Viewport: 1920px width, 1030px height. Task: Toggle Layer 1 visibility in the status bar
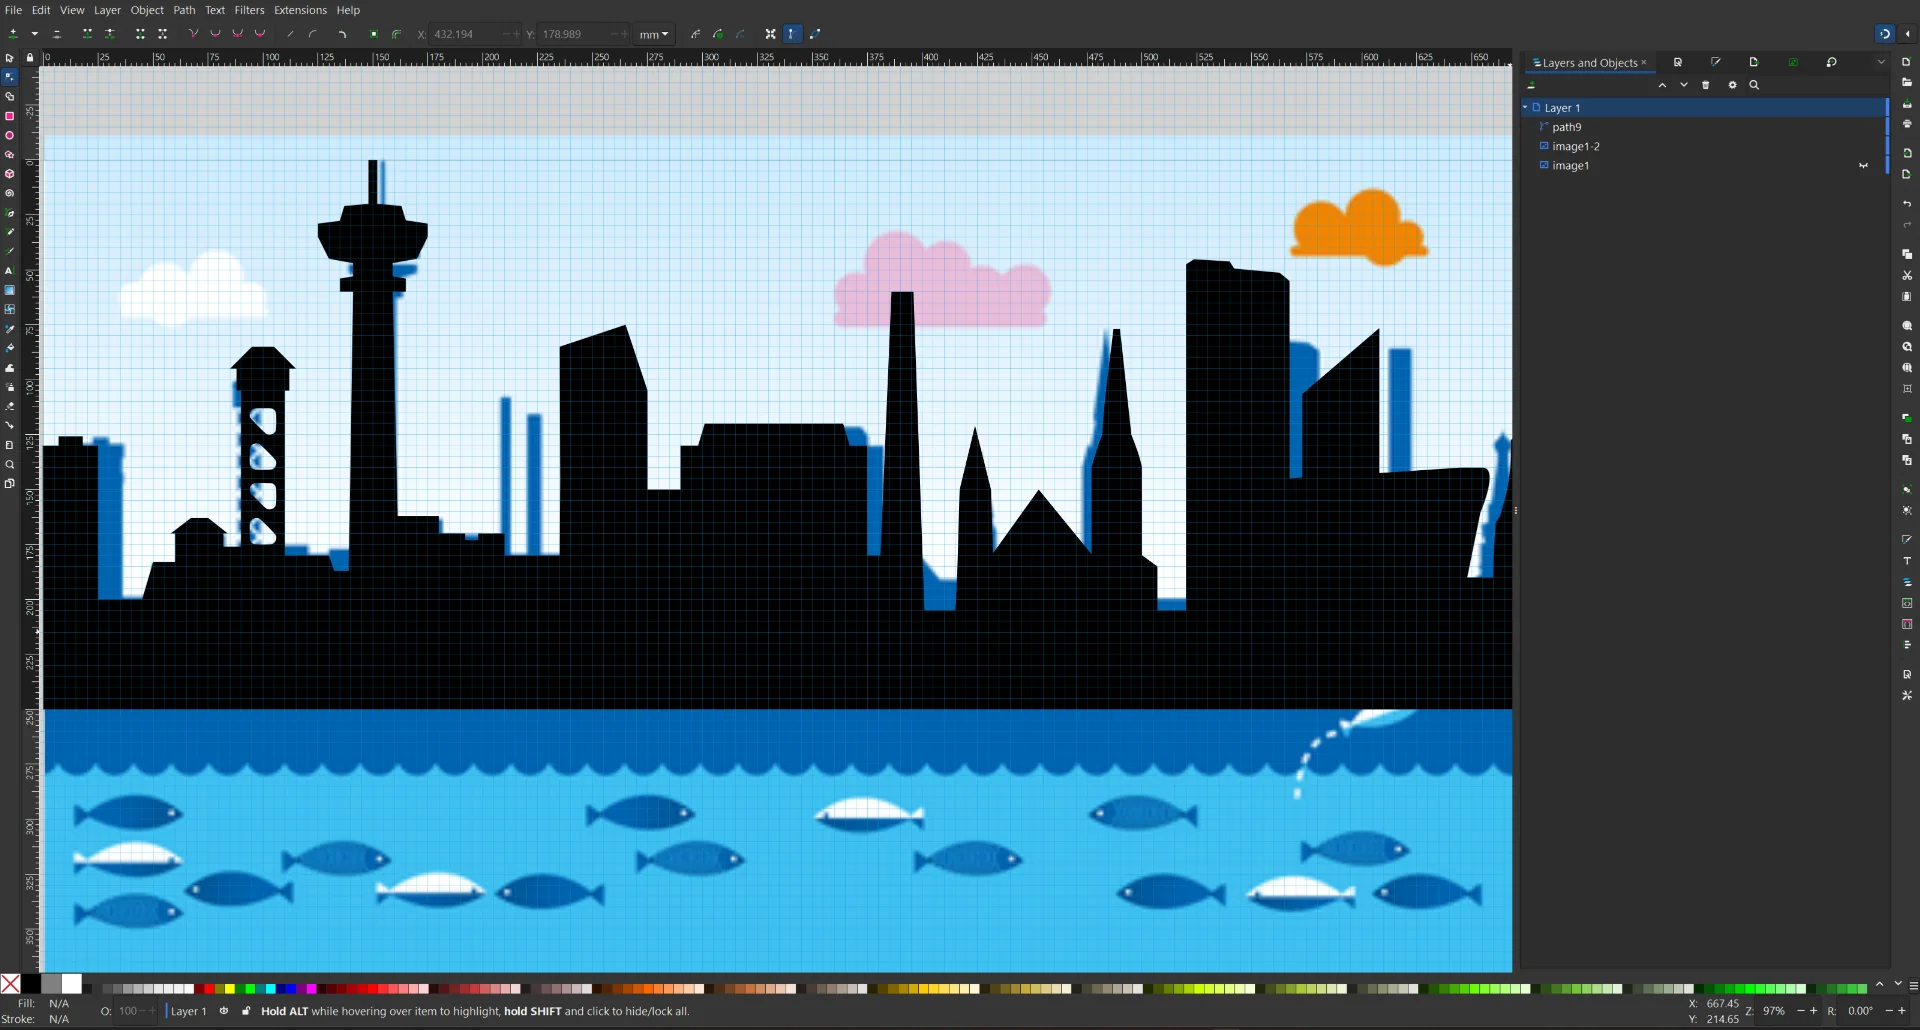(x=224, y=1011)
